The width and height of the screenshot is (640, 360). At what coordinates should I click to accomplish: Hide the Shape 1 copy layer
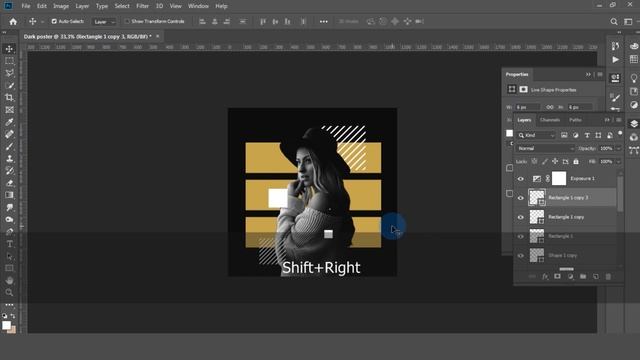(x=520, y=256)
